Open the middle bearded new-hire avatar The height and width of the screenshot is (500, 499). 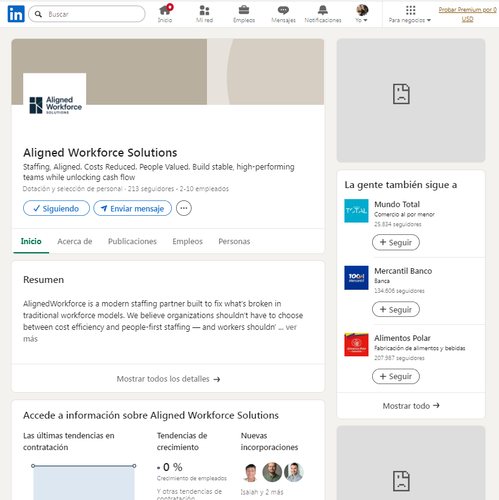click(272, 472)
